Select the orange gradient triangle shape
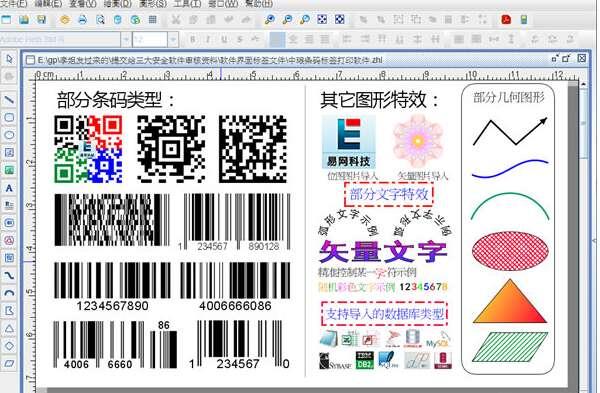This screenshot has height=393, width=600. pos(510,301)
